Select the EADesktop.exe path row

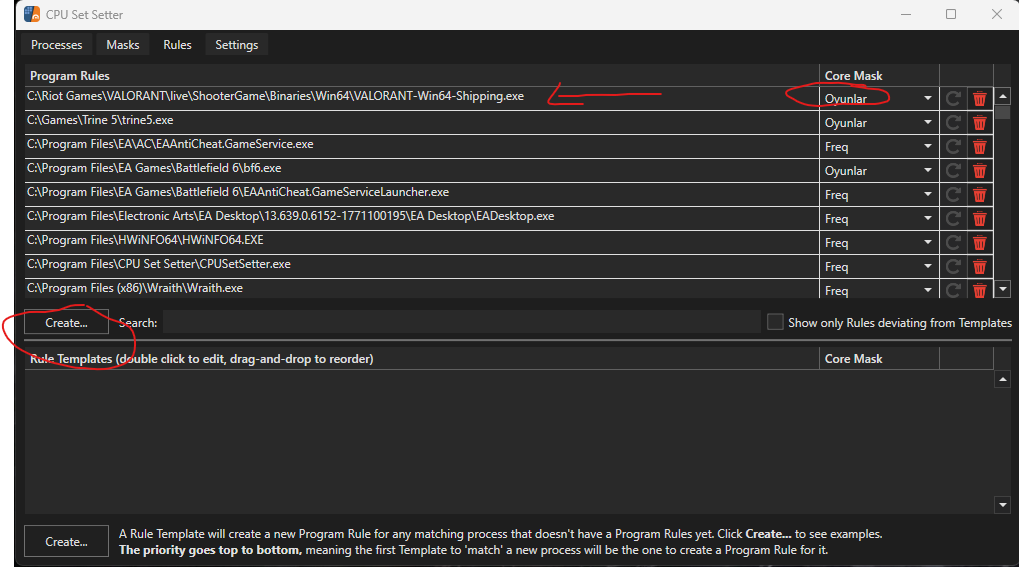pyautogui.click(x=422, y=218)
